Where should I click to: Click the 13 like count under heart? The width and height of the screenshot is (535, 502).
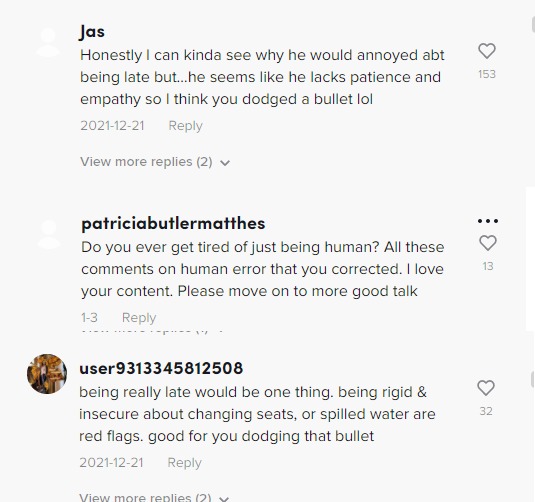coord(488,266)
